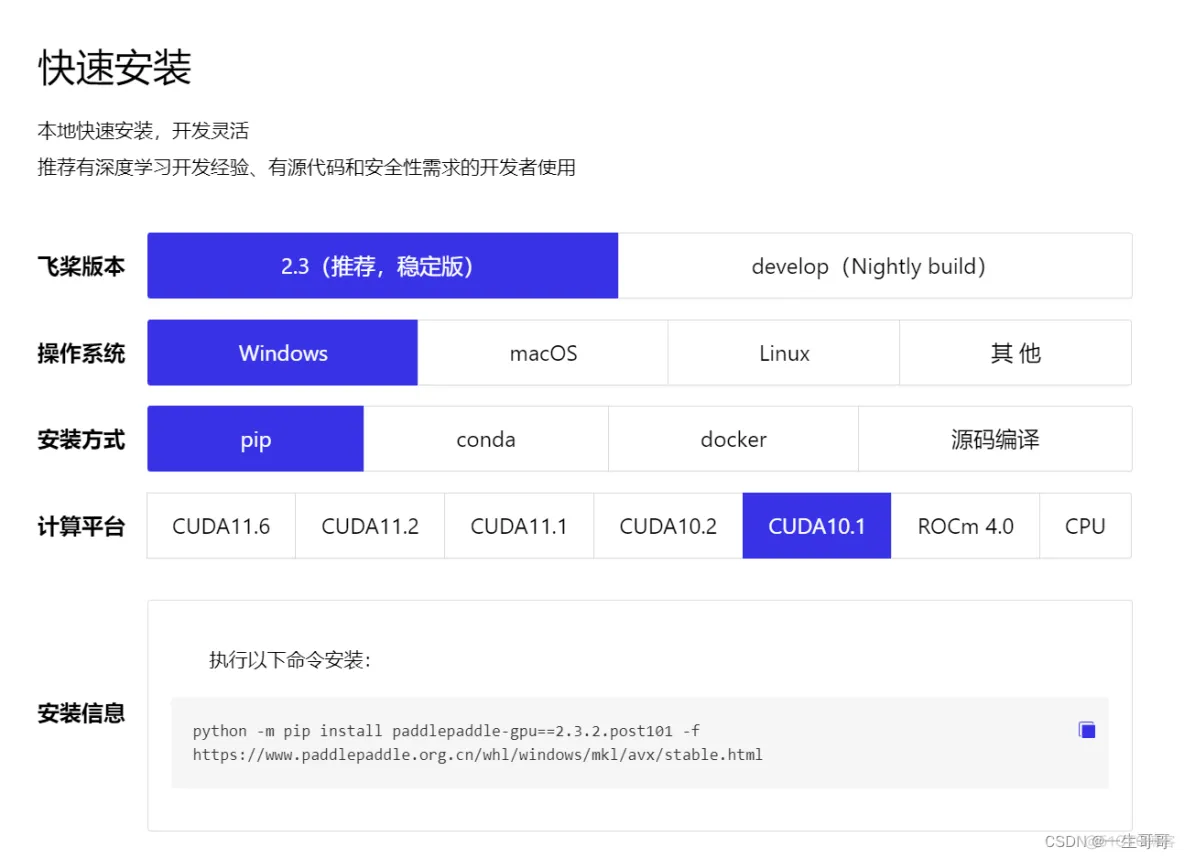The width and height of the screenshot is (1184, 858).
Task: Select docker as the install method
Action: (x=733, y=439)
